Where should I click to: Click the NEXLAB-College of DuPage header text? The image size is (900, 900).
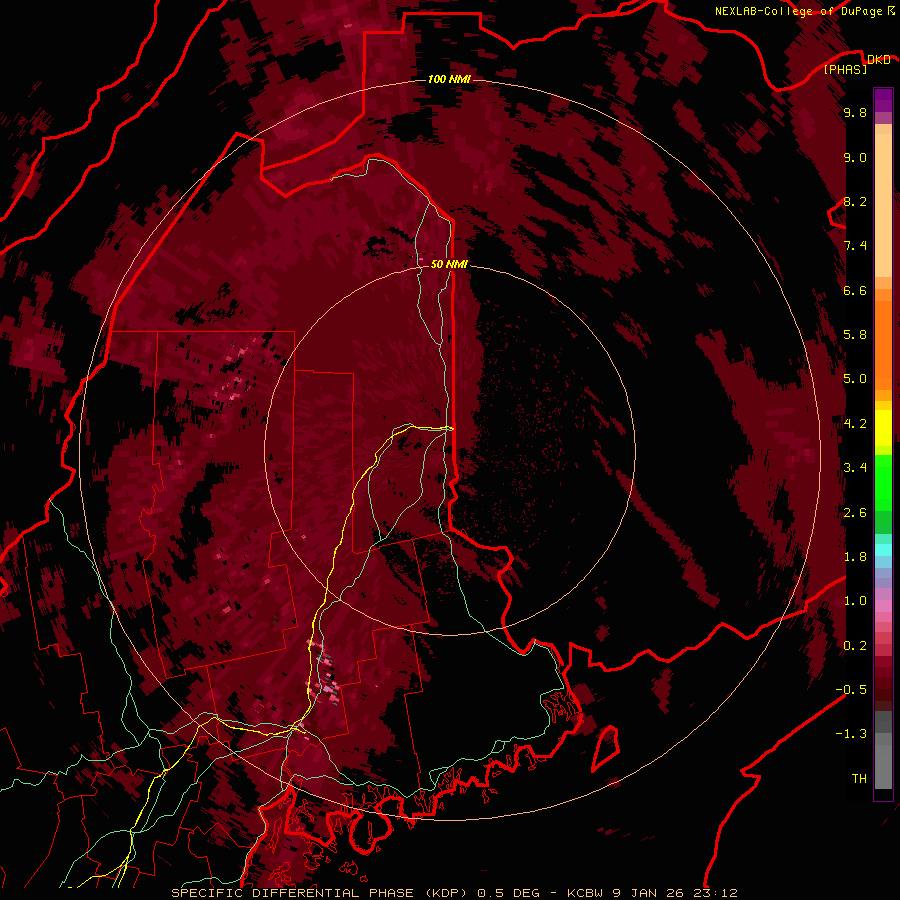click(x=798, y=11)
